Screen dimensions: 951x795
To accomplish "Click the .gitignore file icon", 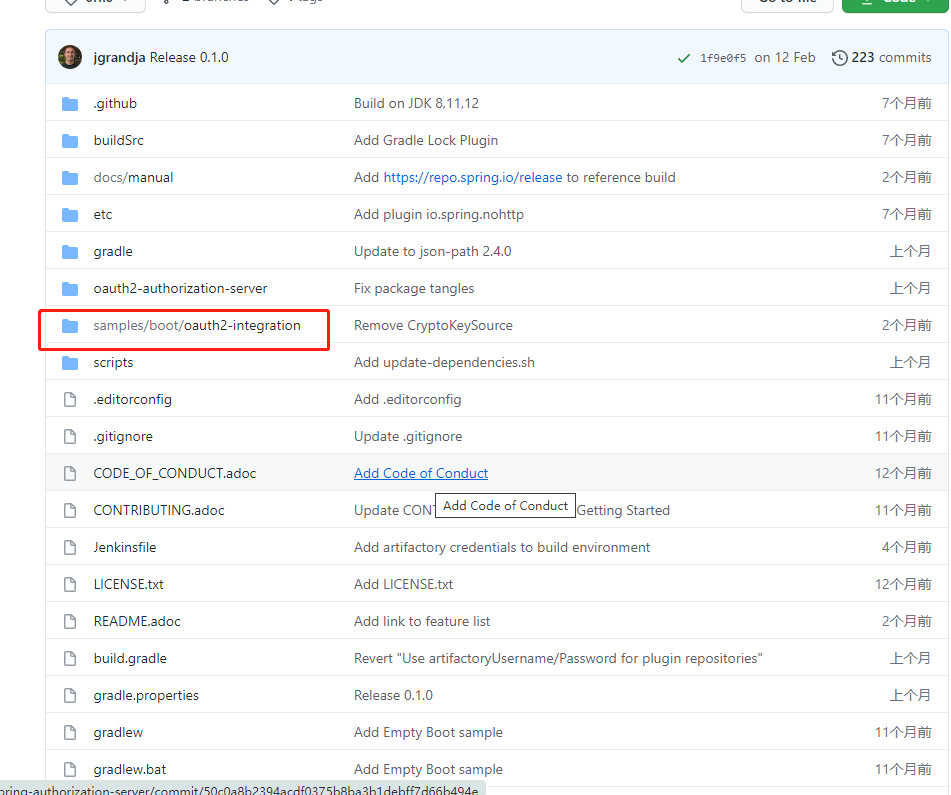I will (70, 437).
